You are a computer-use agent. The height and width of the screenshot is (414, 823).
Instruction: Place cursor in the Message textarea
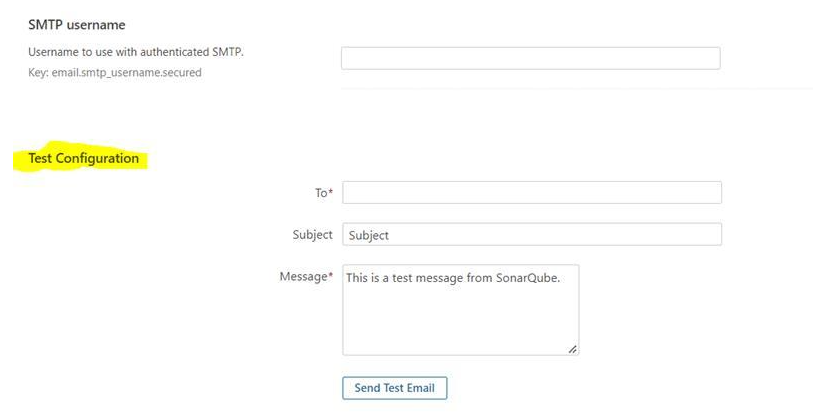coord(460,310)
